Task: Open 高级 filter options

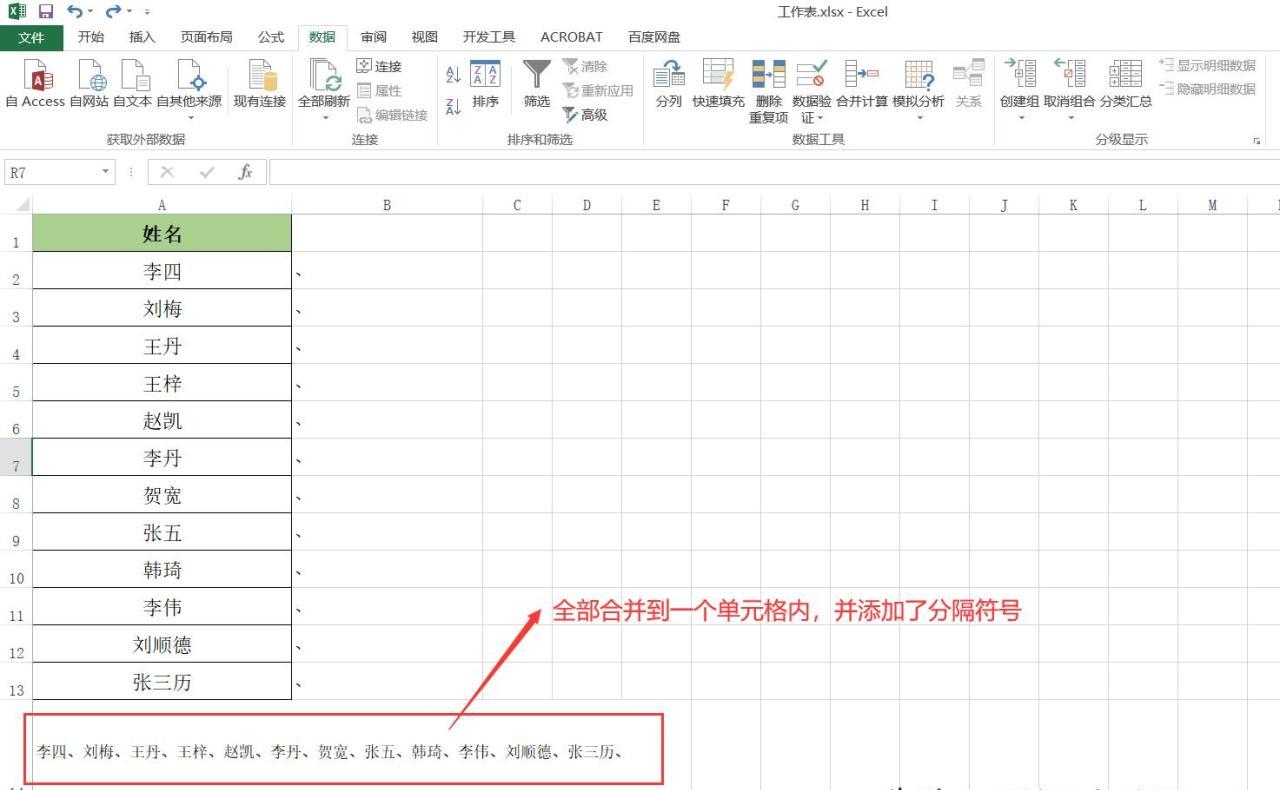Action: point(585,114)
